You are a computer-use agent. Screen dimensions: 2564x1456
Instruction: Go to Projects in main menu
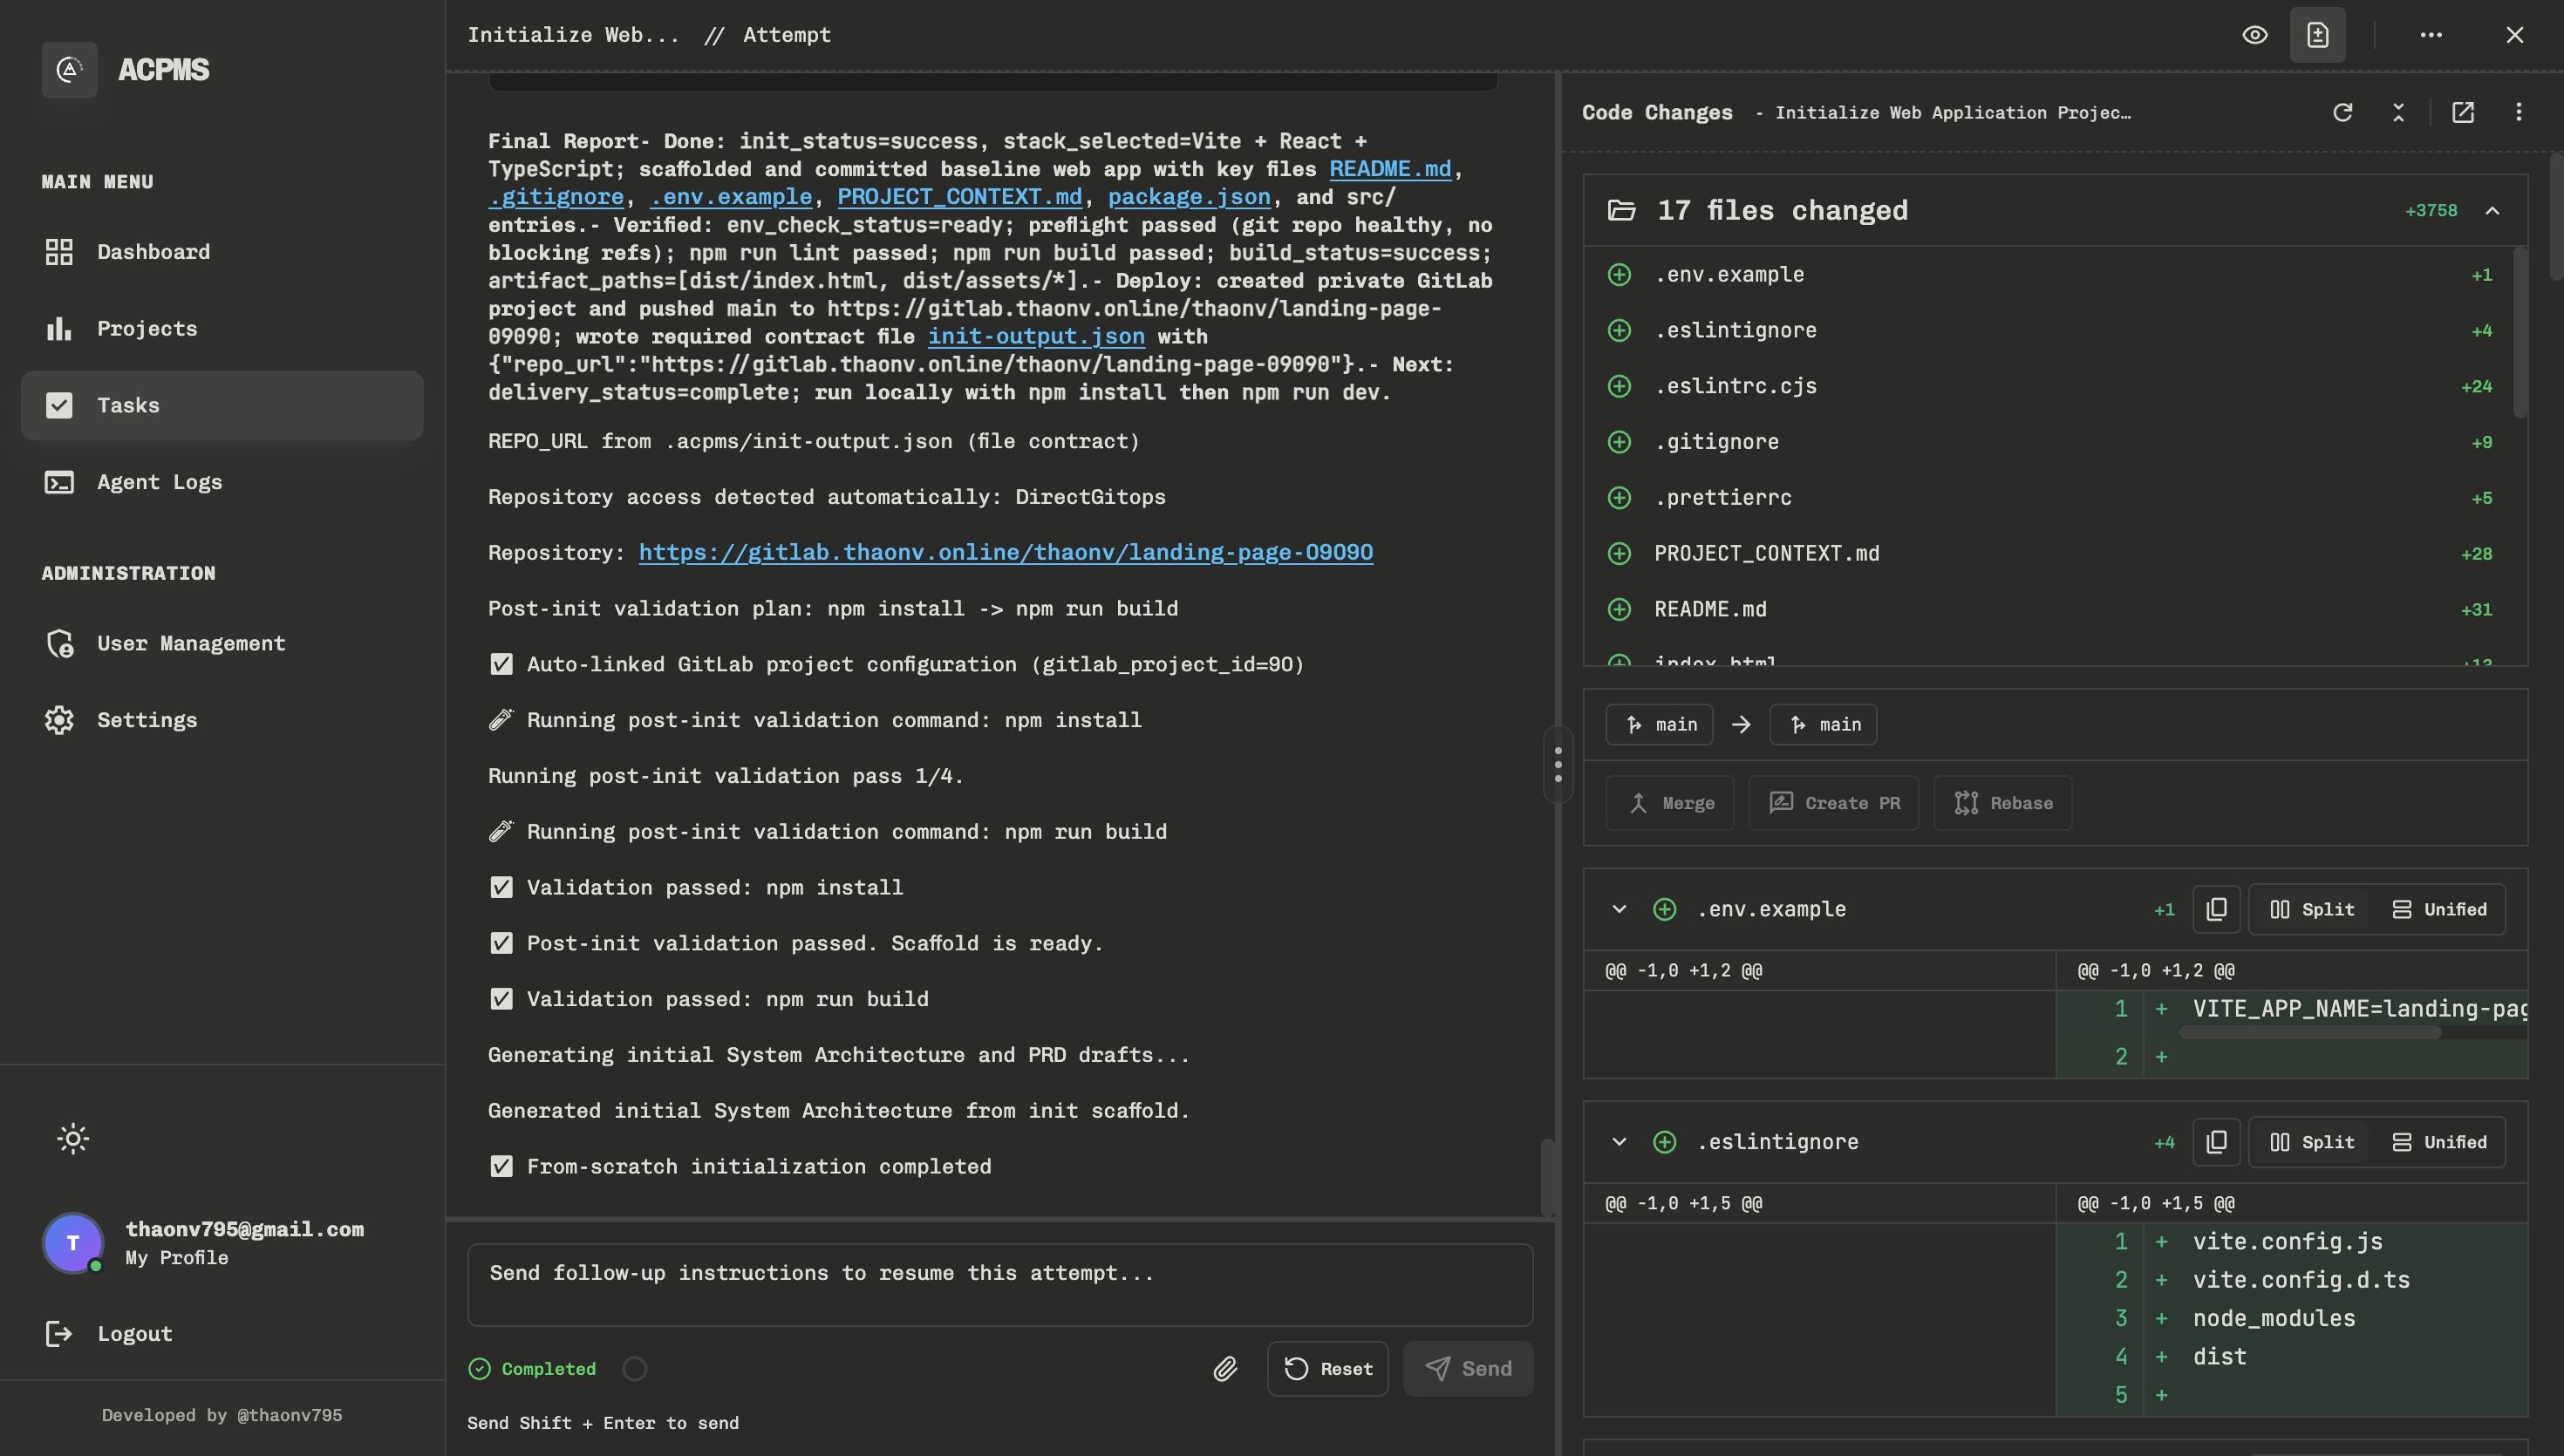pyautogui.click(x=147, y=329)
